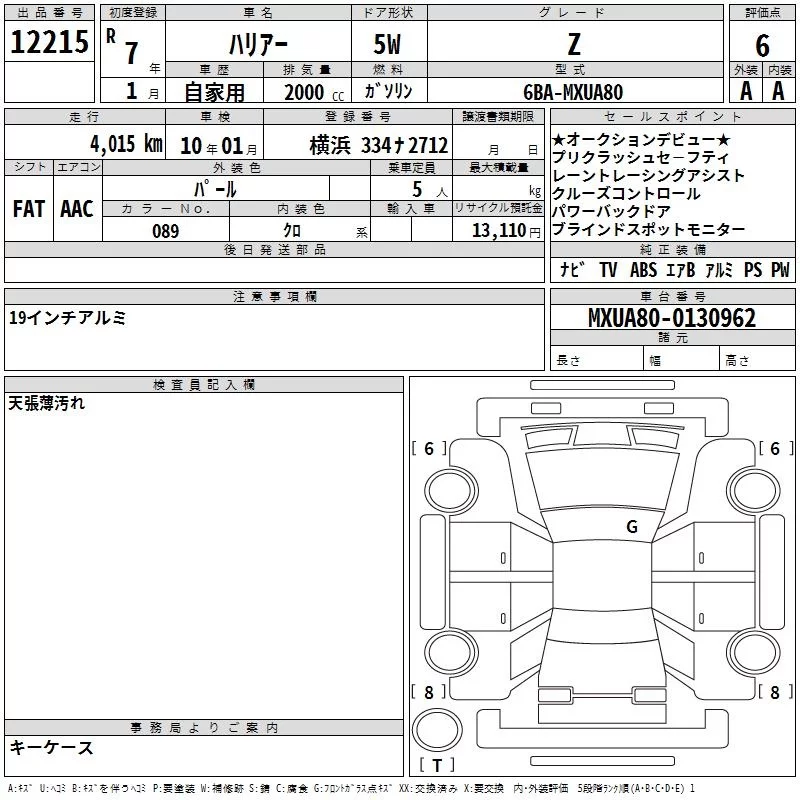Select the car name "ハリアー"
Image resolution: width=800 pixels, height=800 pixels.
[258, 45]
